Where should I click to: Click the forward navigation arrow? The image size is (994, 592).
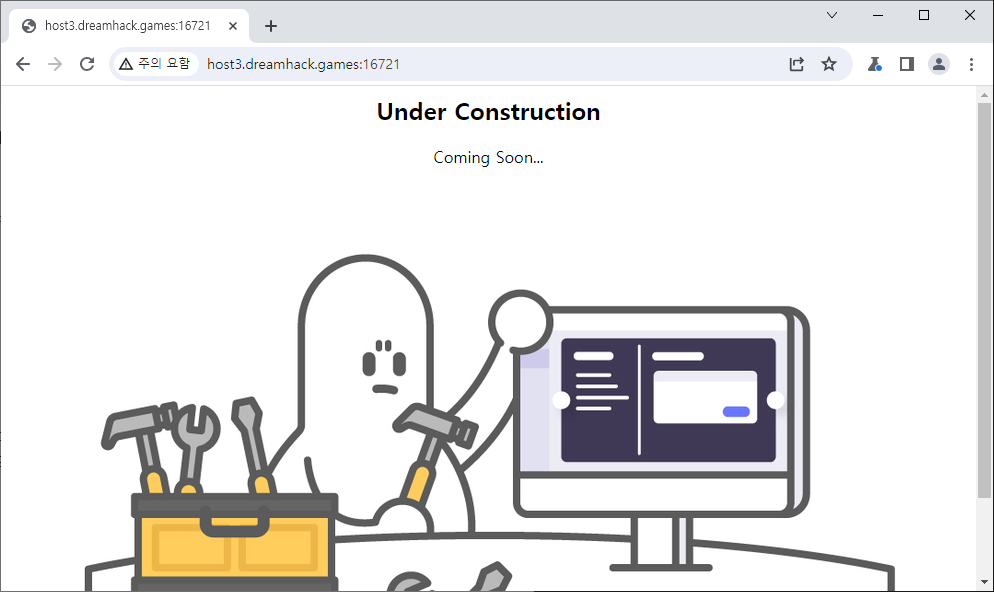click(55, 64)
